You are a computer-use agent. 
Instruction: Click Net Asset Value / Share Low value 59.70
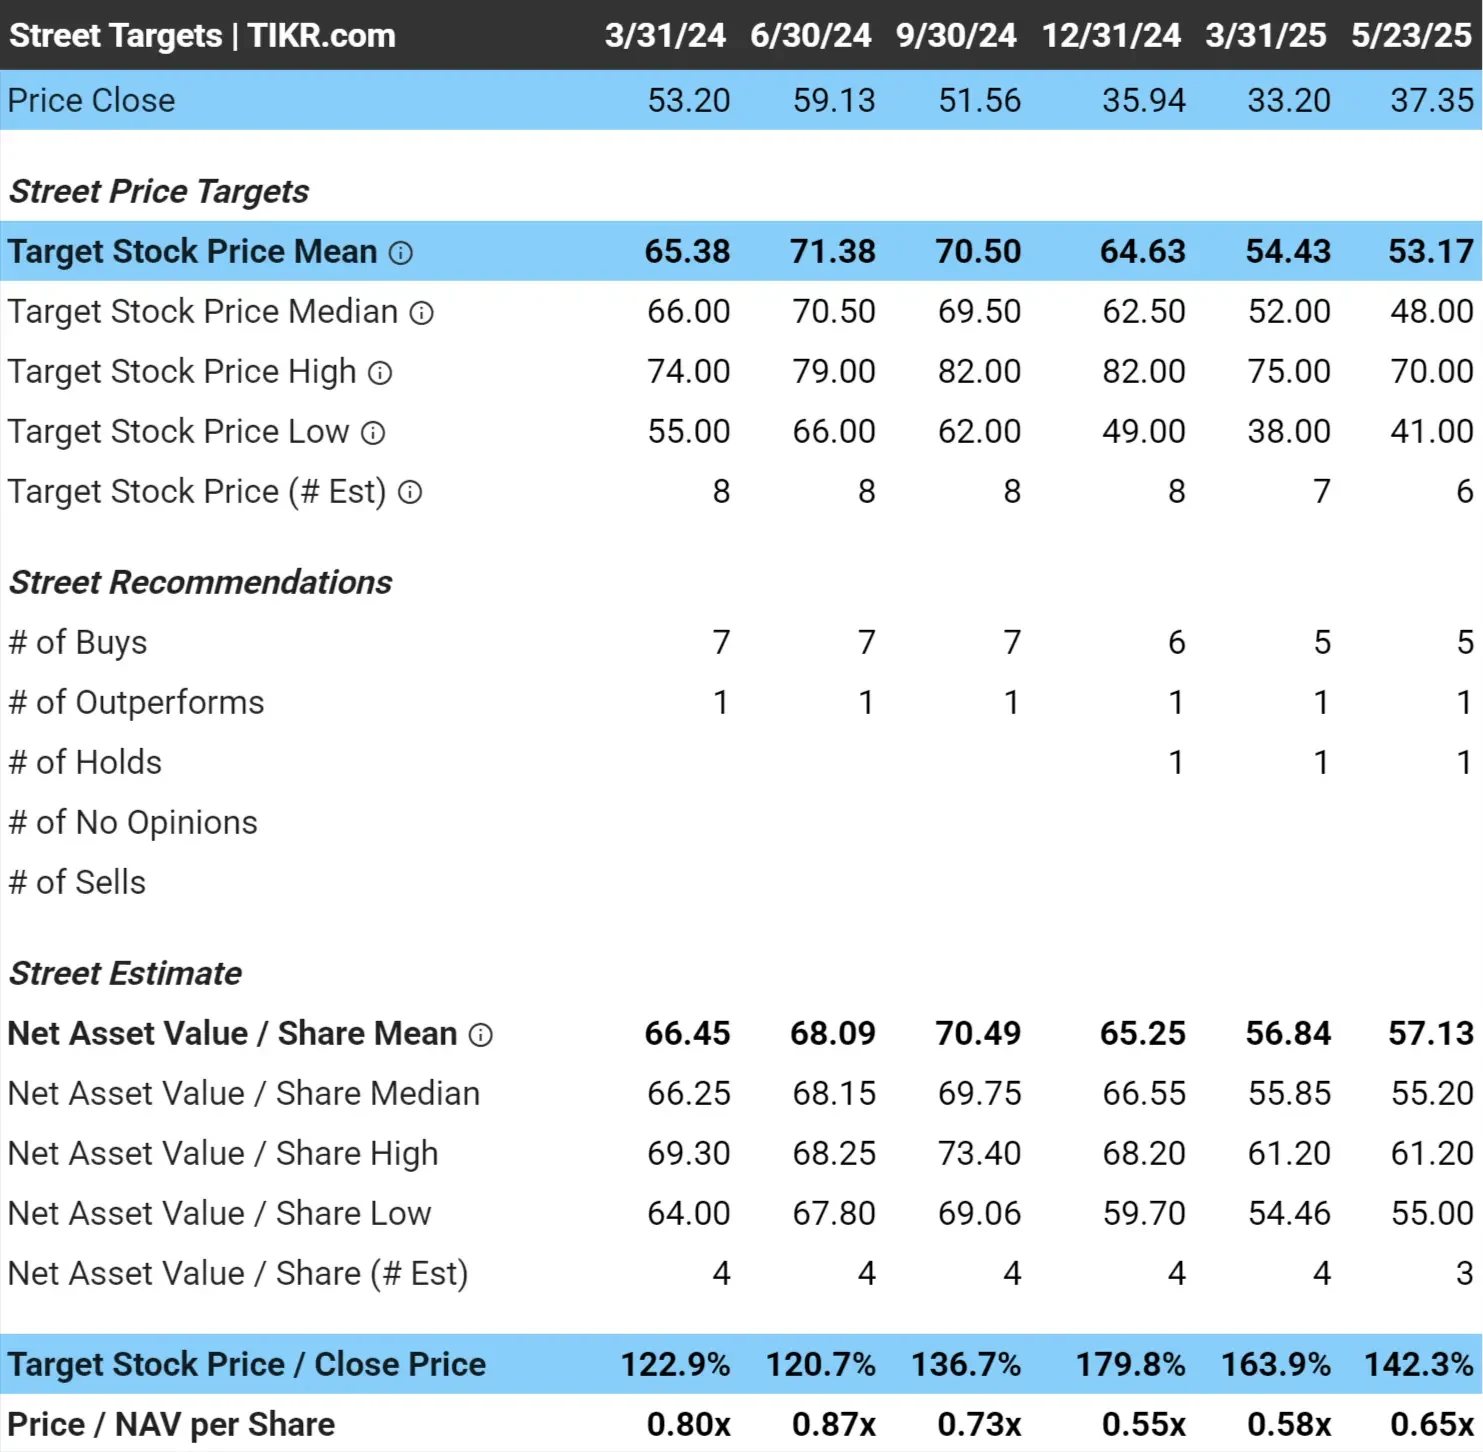(x=1144, y=1213)
